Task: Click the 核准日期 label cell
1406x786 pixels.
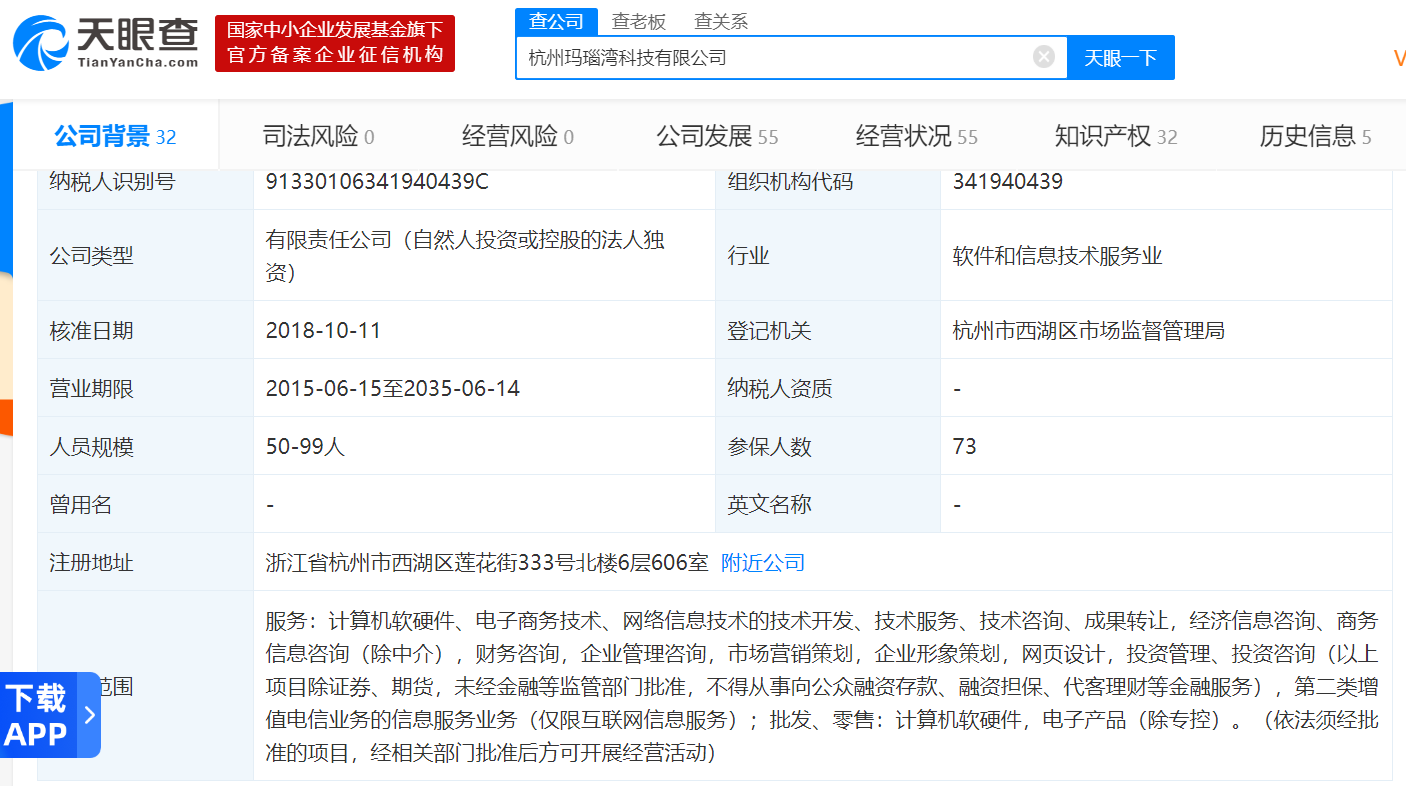Action: click(146, 330)
